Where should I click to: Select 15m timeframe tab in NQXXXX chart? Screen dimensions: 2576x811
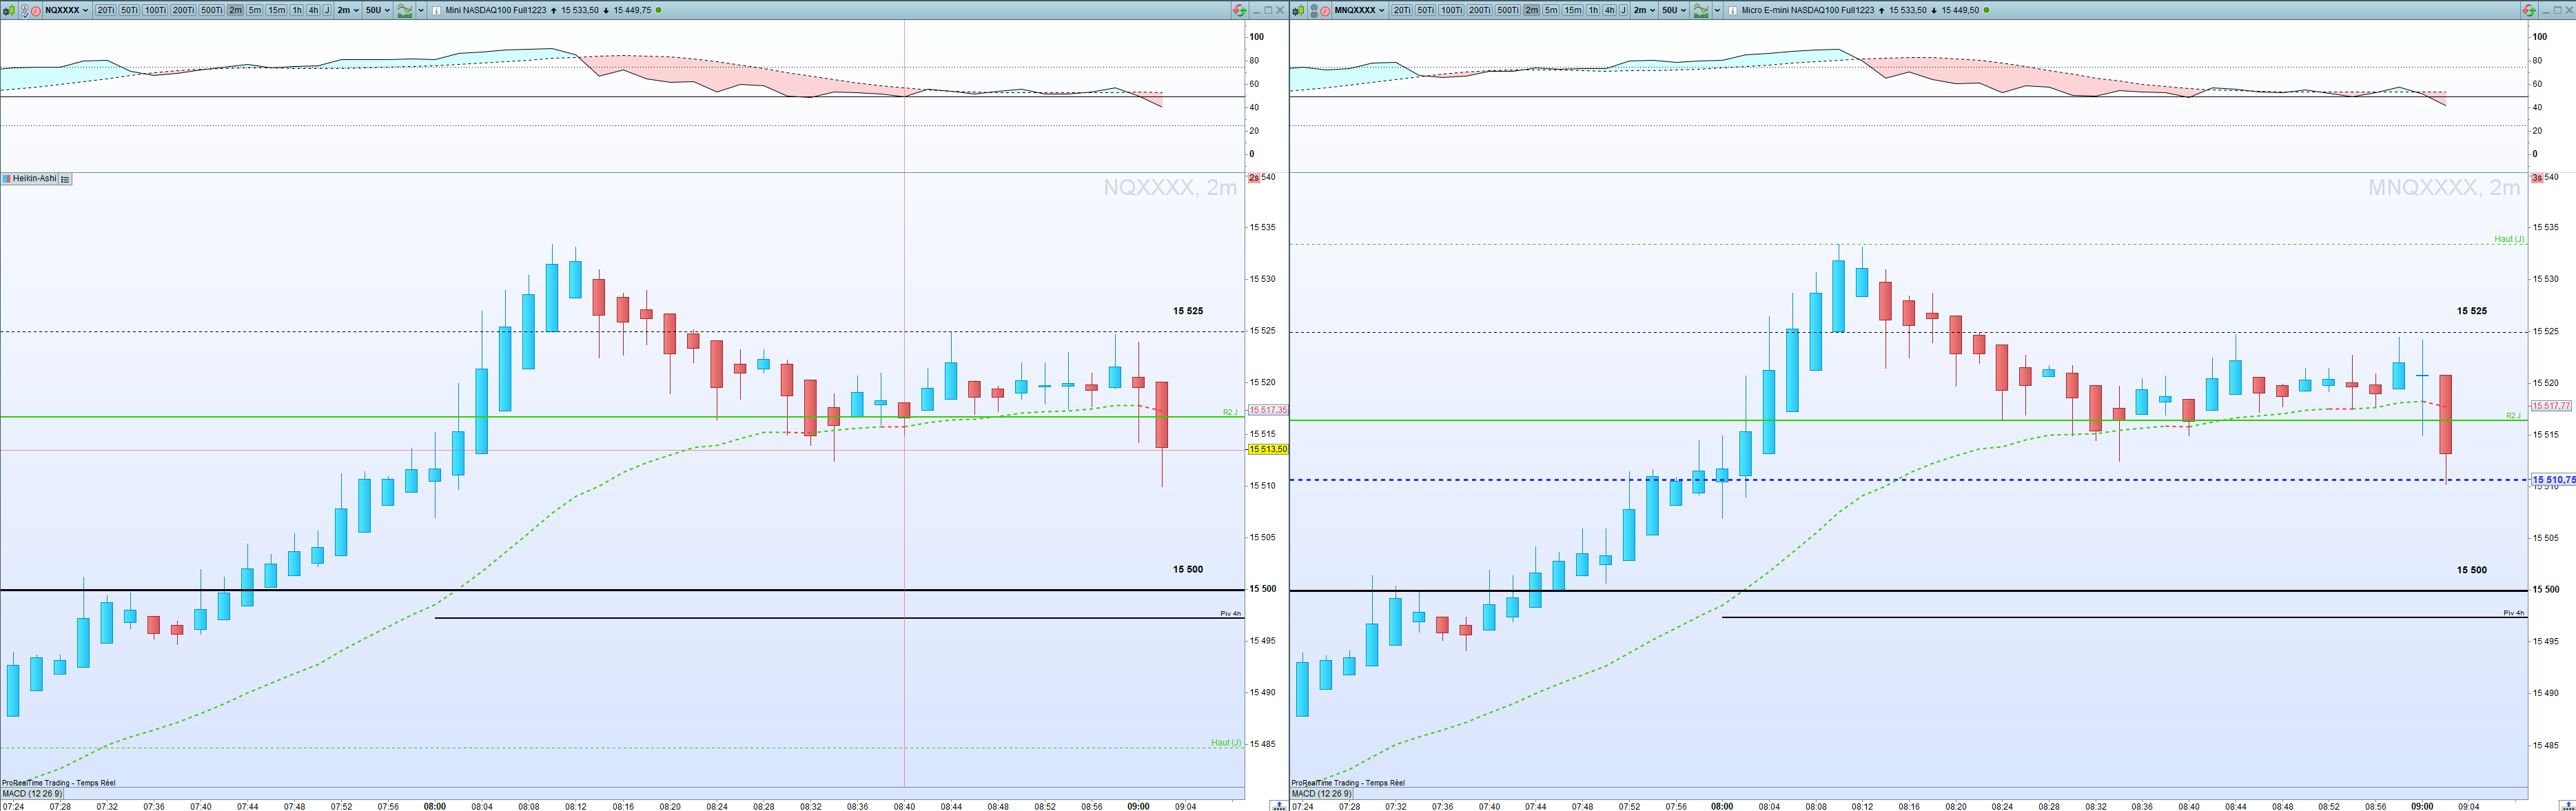click(x=277, y=10)
